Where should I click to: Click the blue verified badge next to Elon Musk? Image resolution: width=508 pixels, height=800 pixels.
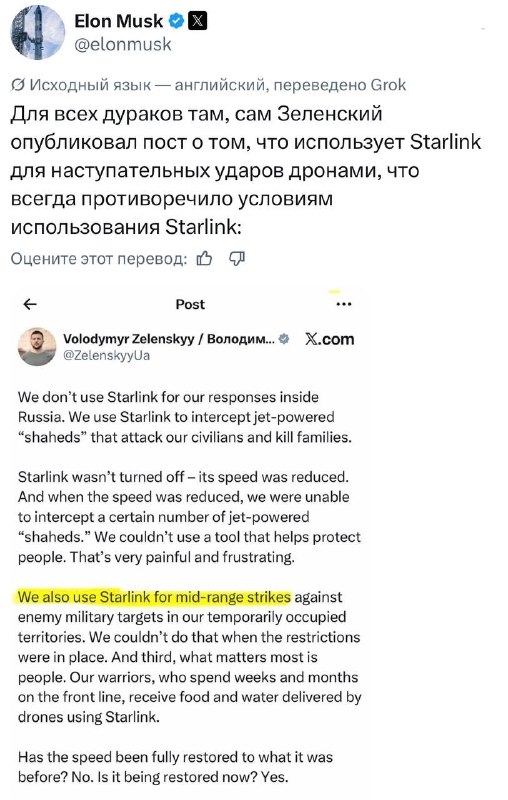pos(176,21)
